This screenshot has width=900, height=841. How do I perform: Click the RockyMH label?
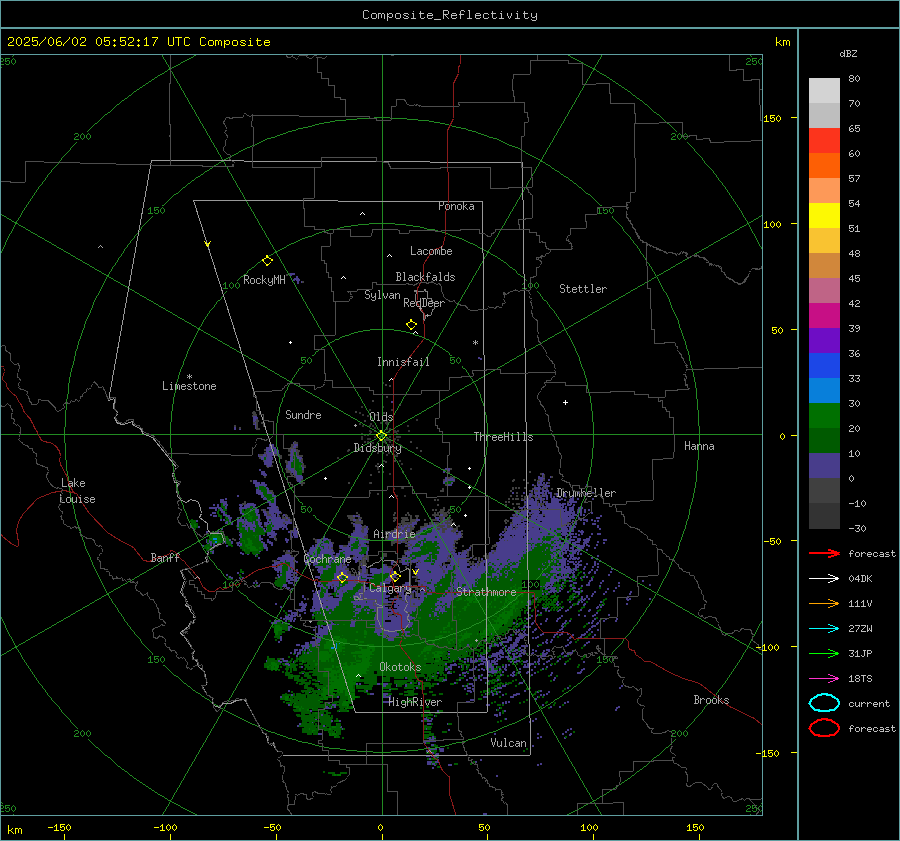click(x=264, y=280)
